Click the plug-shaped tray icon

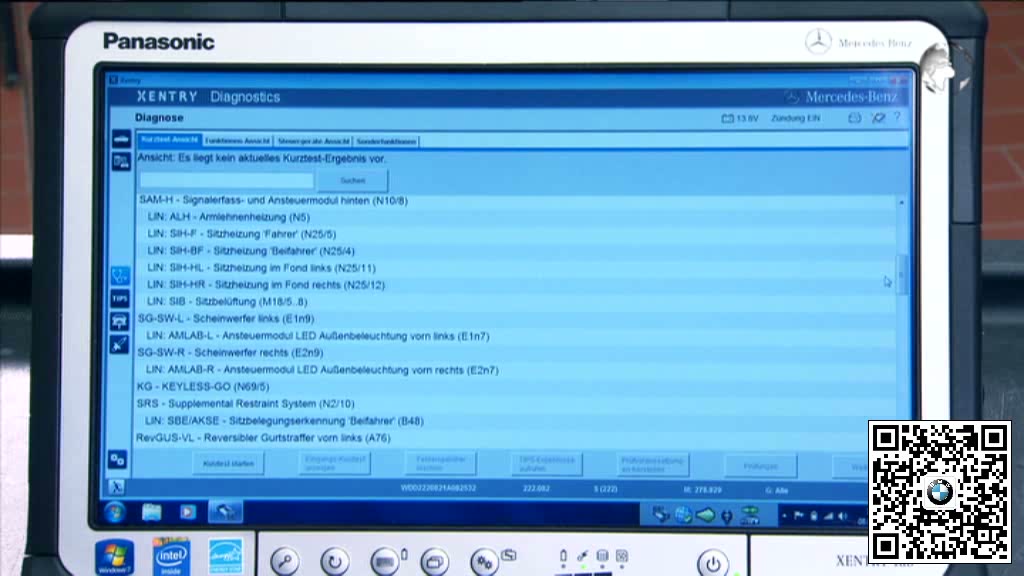[x=727, y=517]
